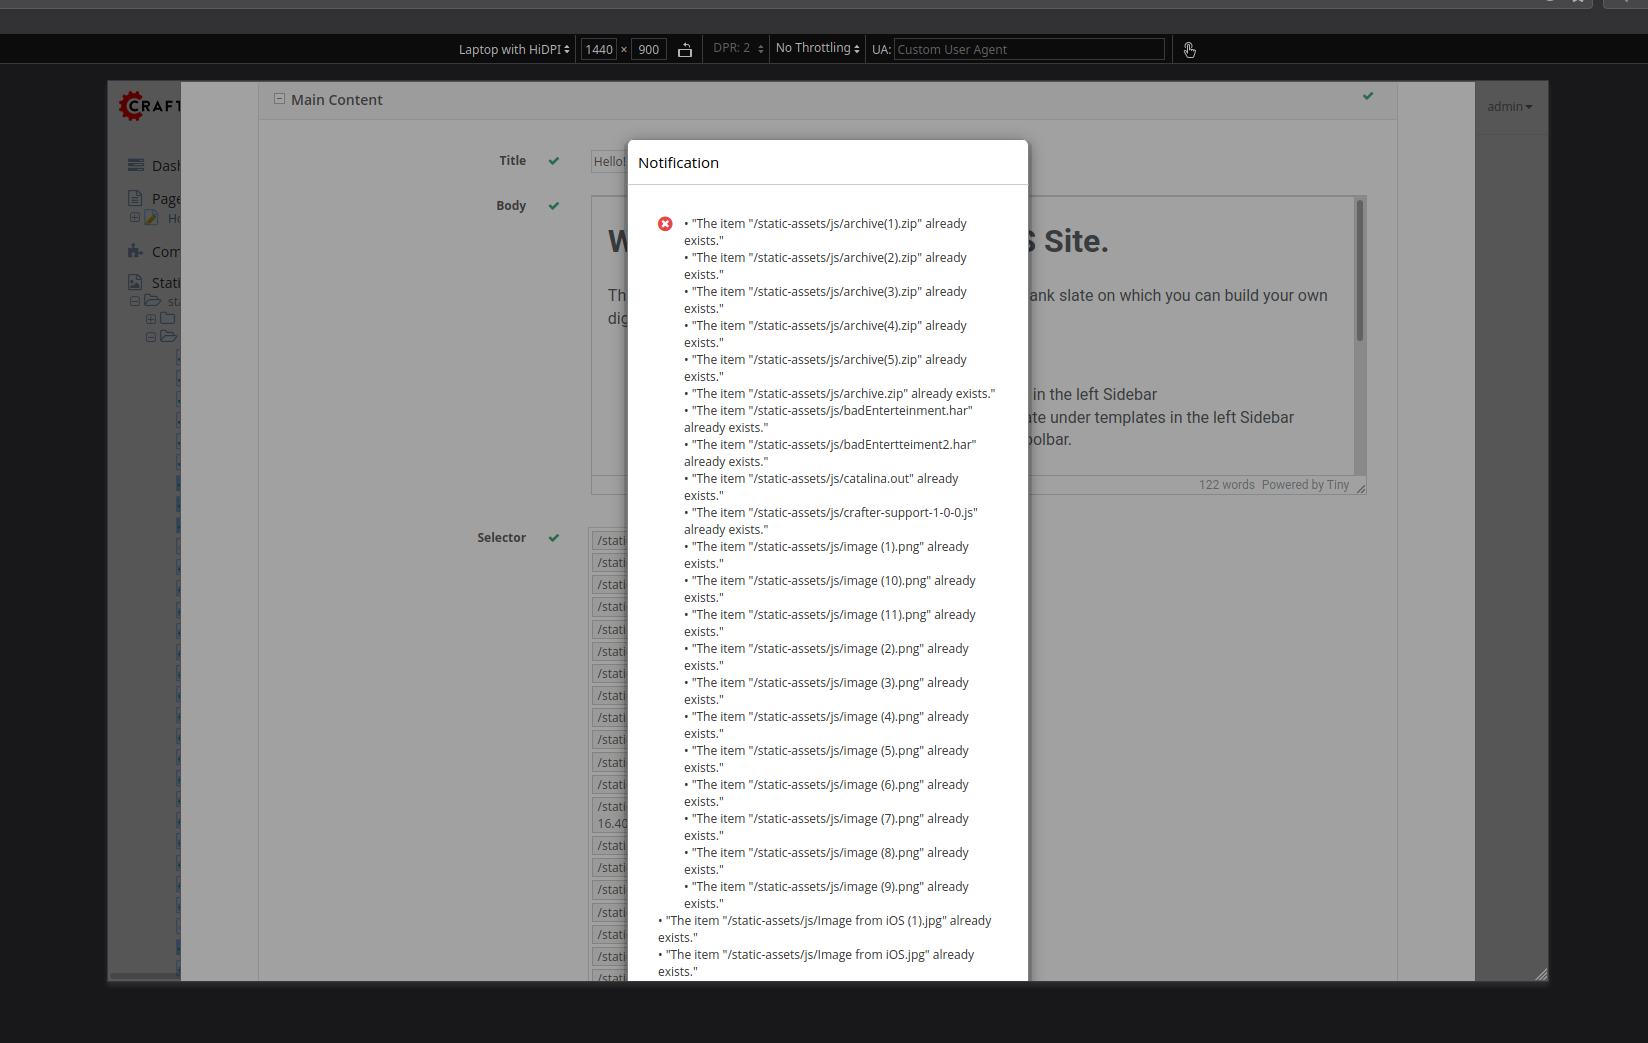Open the No Throttling dropdown
Screen dimensions: 1648x1043
coord(816,48)
